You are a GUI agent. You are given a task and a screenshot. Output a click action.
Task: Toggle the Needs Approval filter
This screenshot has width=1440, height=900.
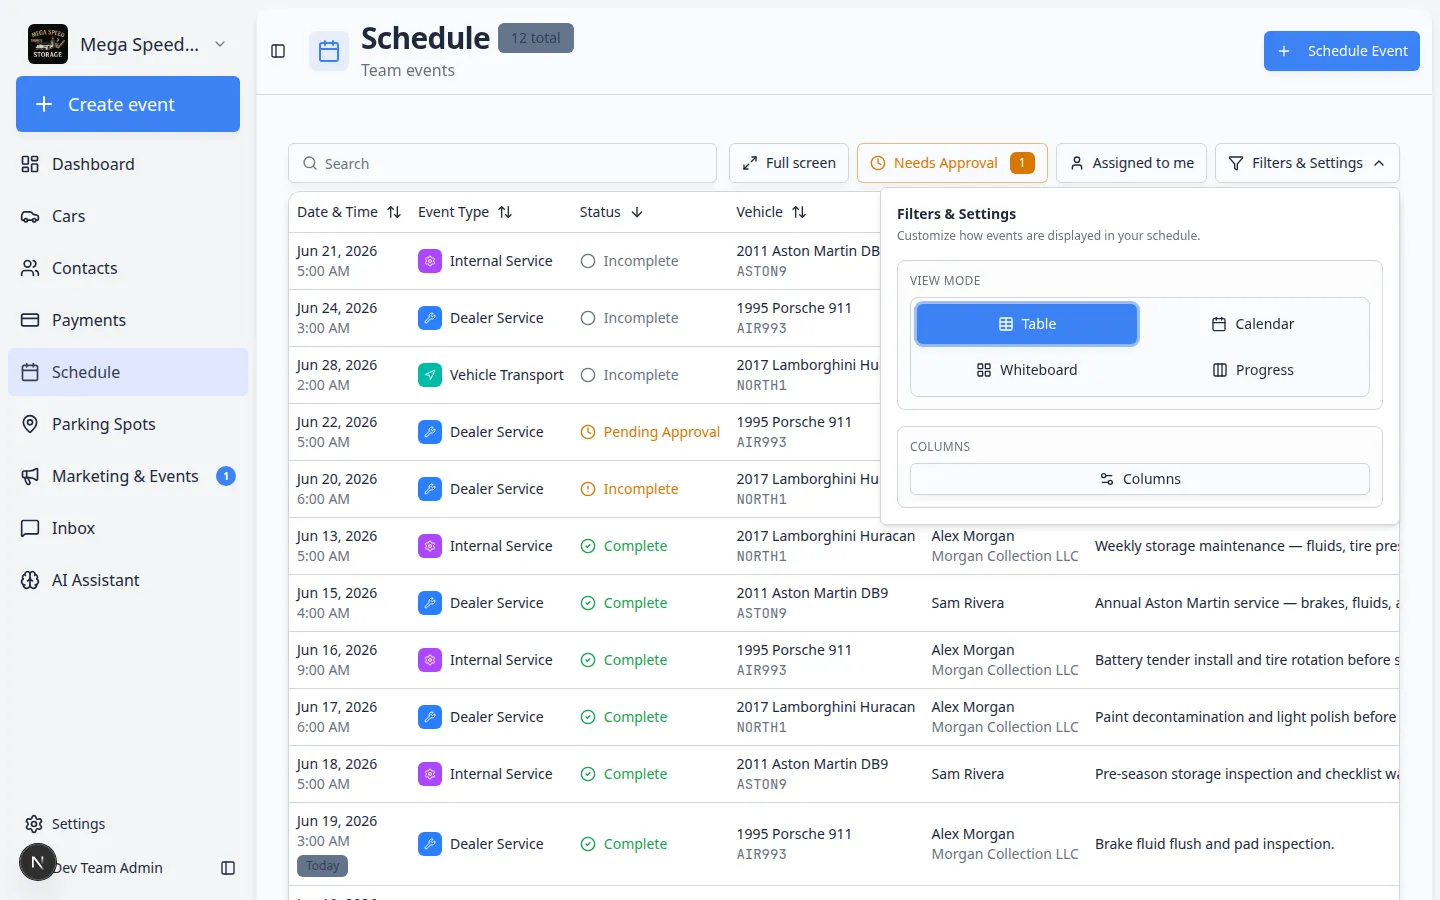point(952,163)
